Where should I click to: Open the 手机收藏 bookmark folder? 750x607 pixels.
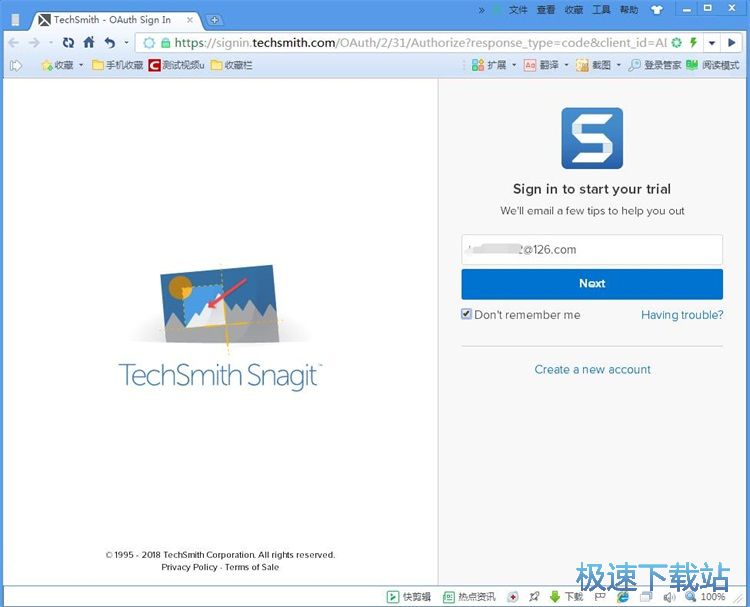[x=118, y=65]
